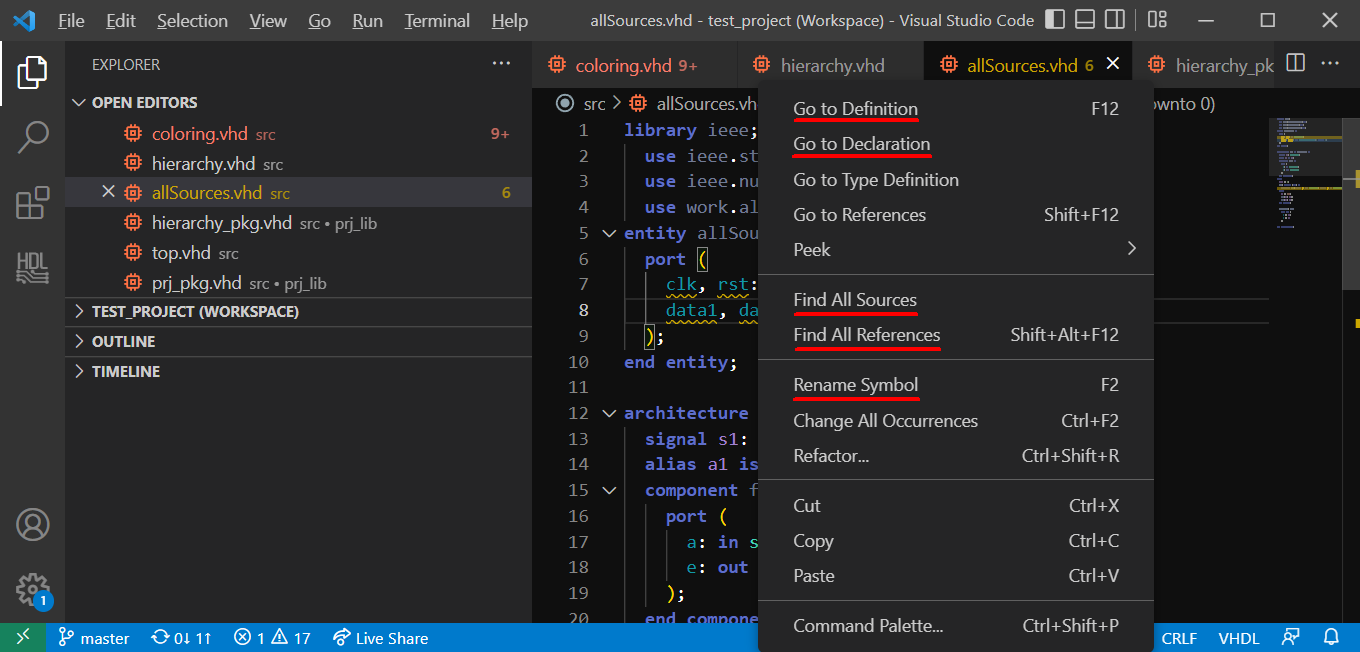
Task: Start a Live Share session
Action: click(380, 637)
